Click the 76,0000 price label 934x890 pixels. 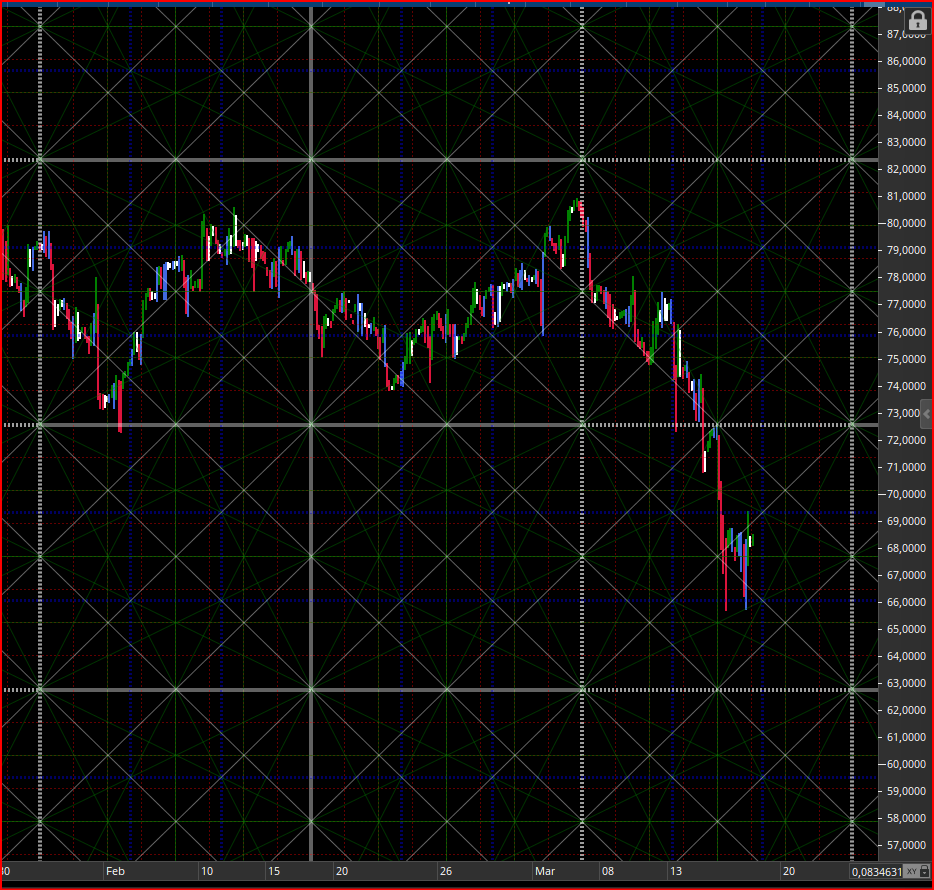pos(906,332)
